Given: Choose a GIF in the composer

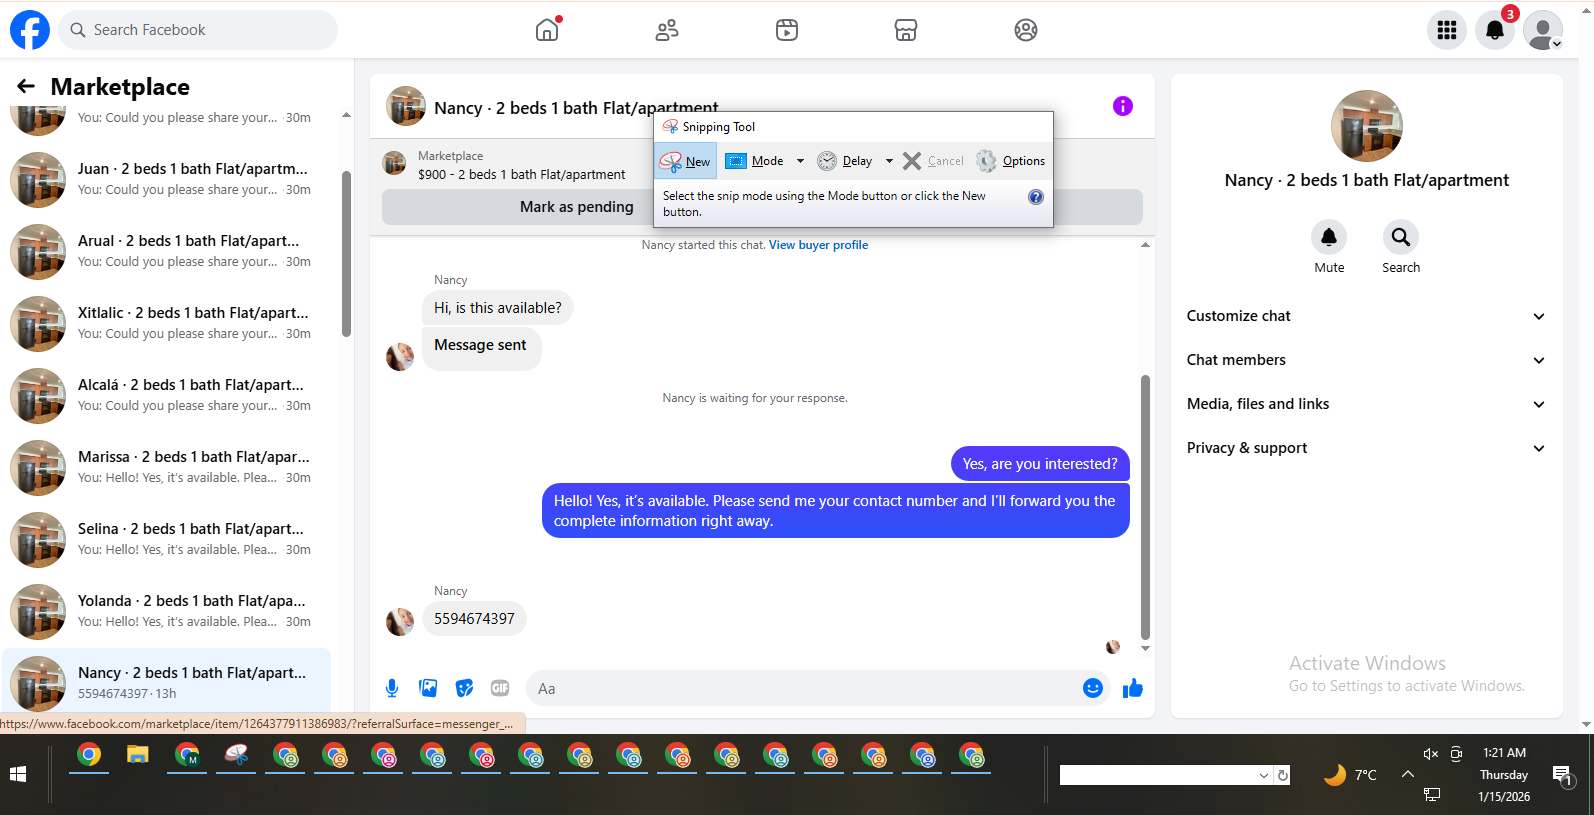Looking at the screenshot, I should [500, 688].
